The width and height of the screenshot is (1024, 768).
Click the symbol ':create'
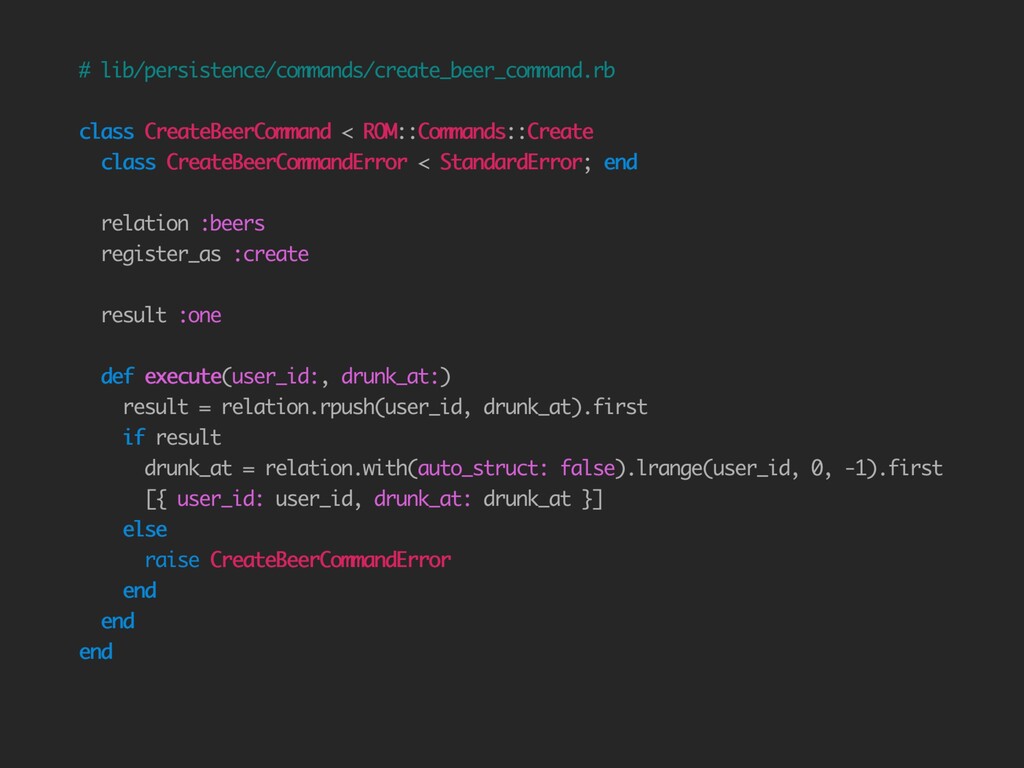tap(270, 254)
